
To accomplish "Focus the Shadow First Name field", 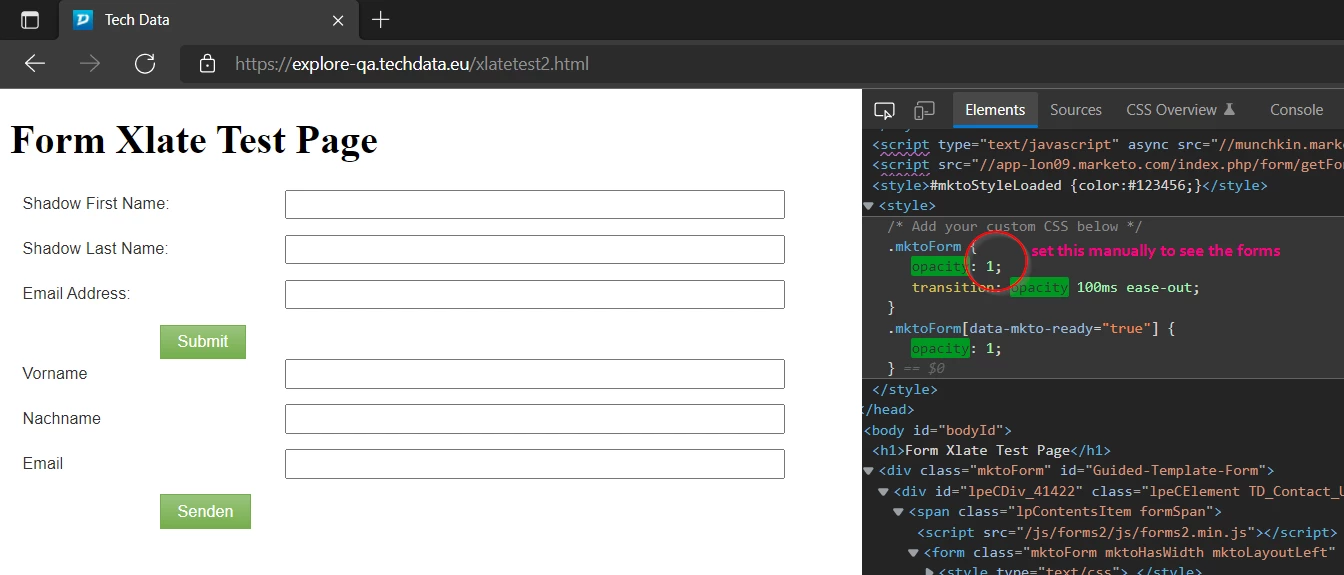I will pos(535,204).
